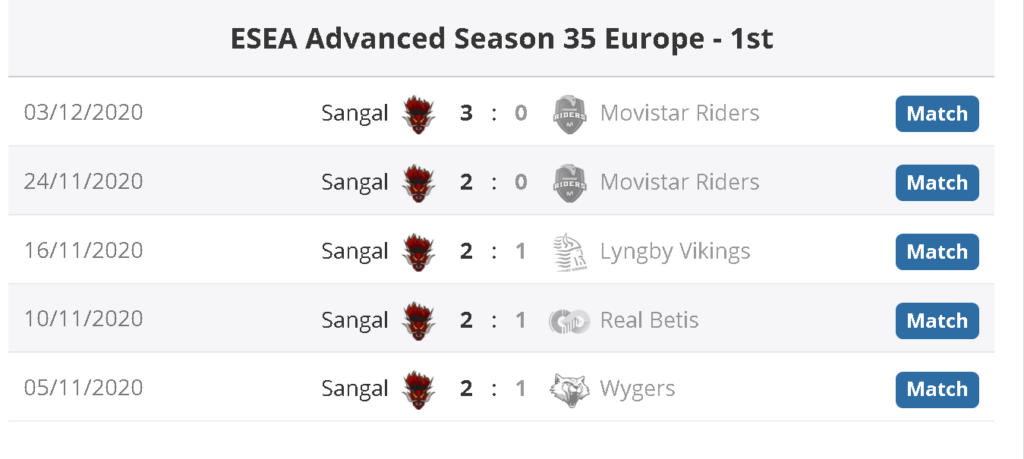Open the Wygers team name link
Image resolution: width=1024 pixels, height=459 pixels.
(x=637, y=388)
